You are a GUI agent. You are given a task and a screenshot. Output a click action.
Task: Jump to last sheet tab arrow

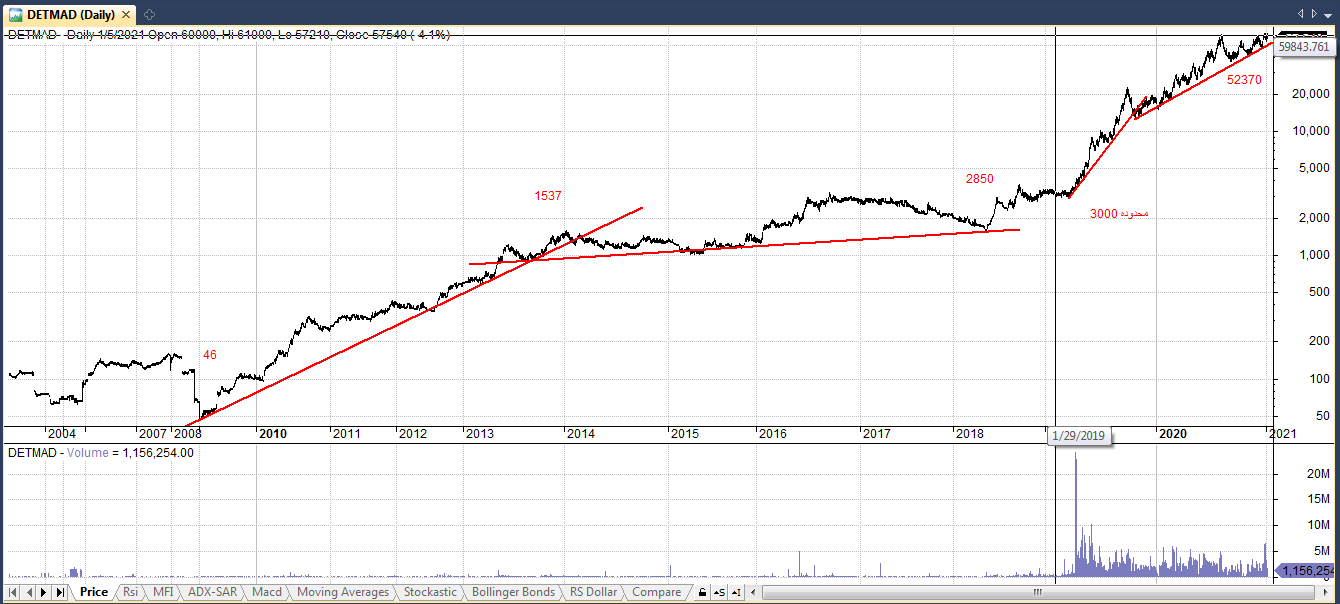(x=59, y=593)
